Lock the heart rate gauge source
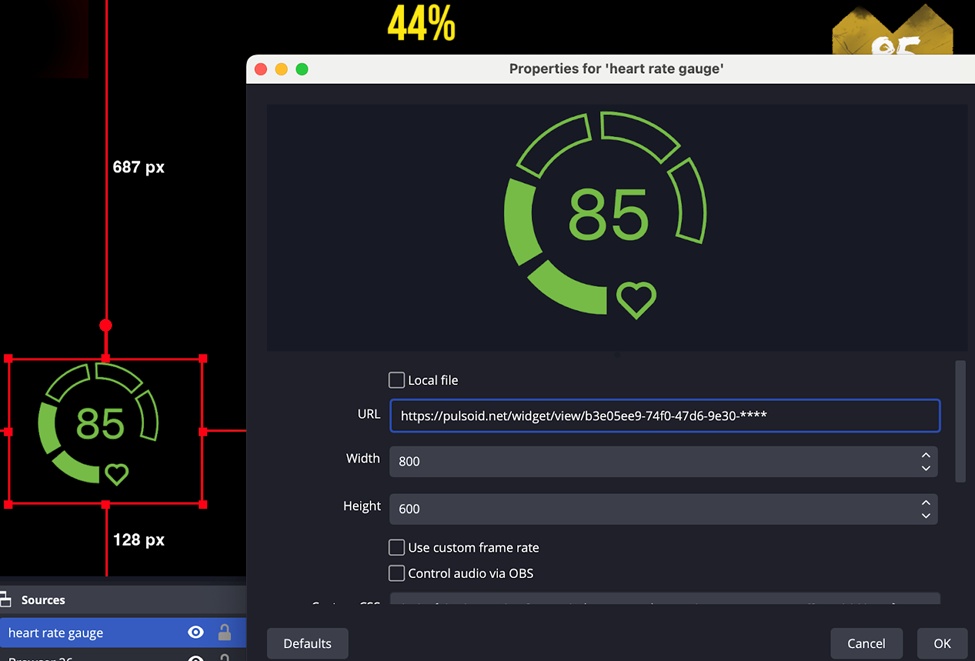This screenshot has height=661, width=975. [x=224, y=632]
